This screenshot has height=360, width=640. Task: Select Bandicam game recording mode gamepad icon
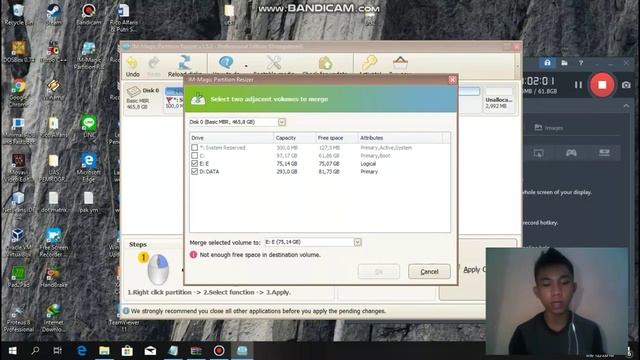571,153
